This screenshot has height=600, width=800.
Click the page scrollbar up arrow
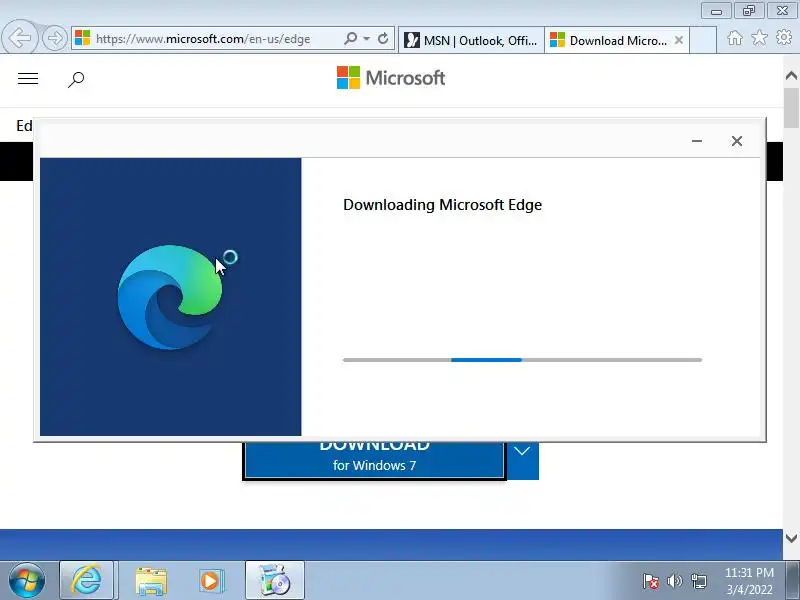click(791, 76)
